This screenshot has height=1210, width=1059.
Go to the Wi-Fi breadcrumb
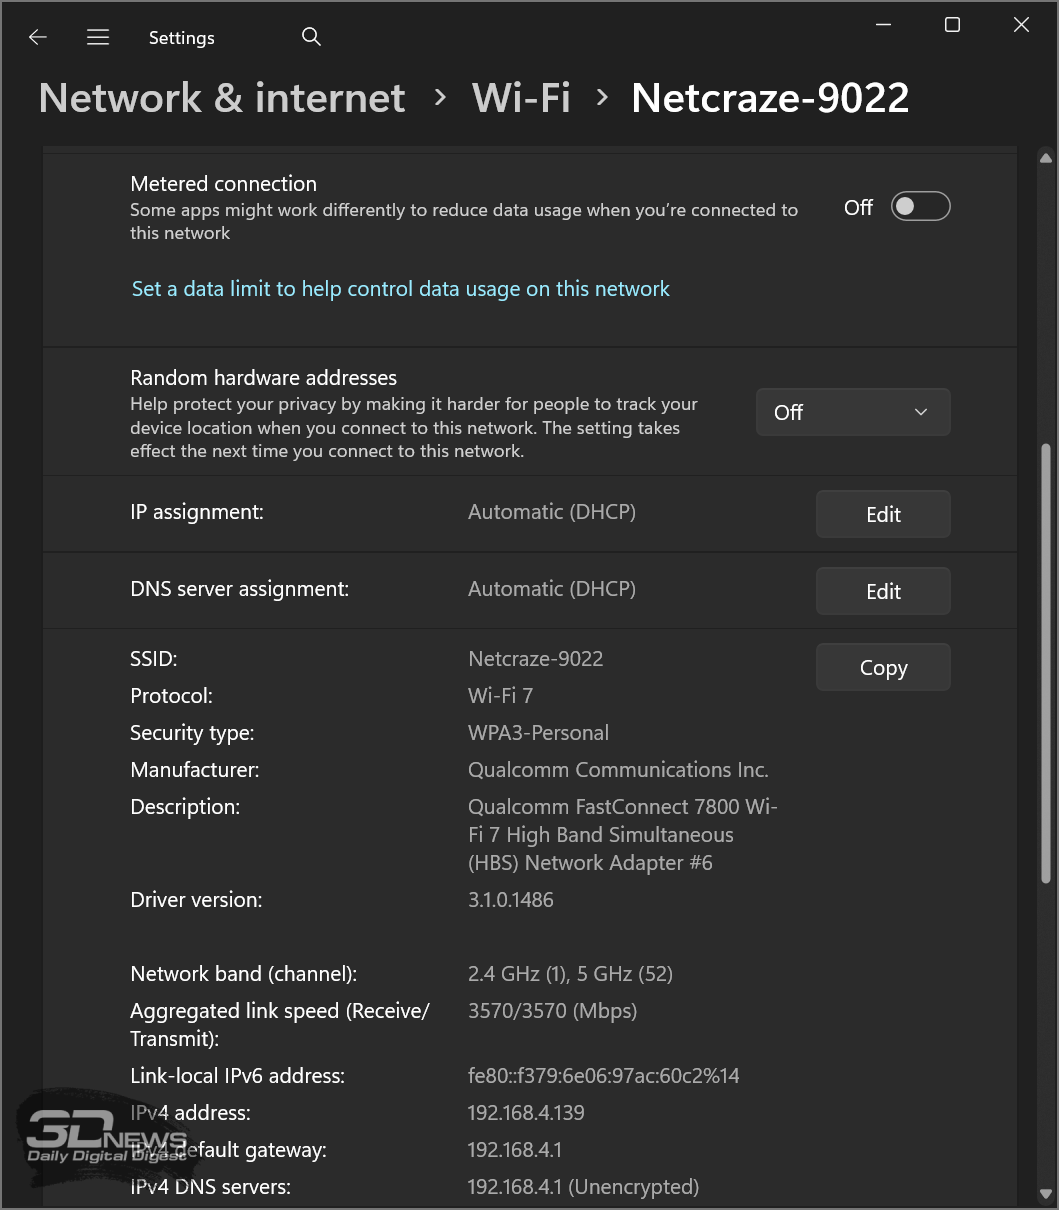521,98
